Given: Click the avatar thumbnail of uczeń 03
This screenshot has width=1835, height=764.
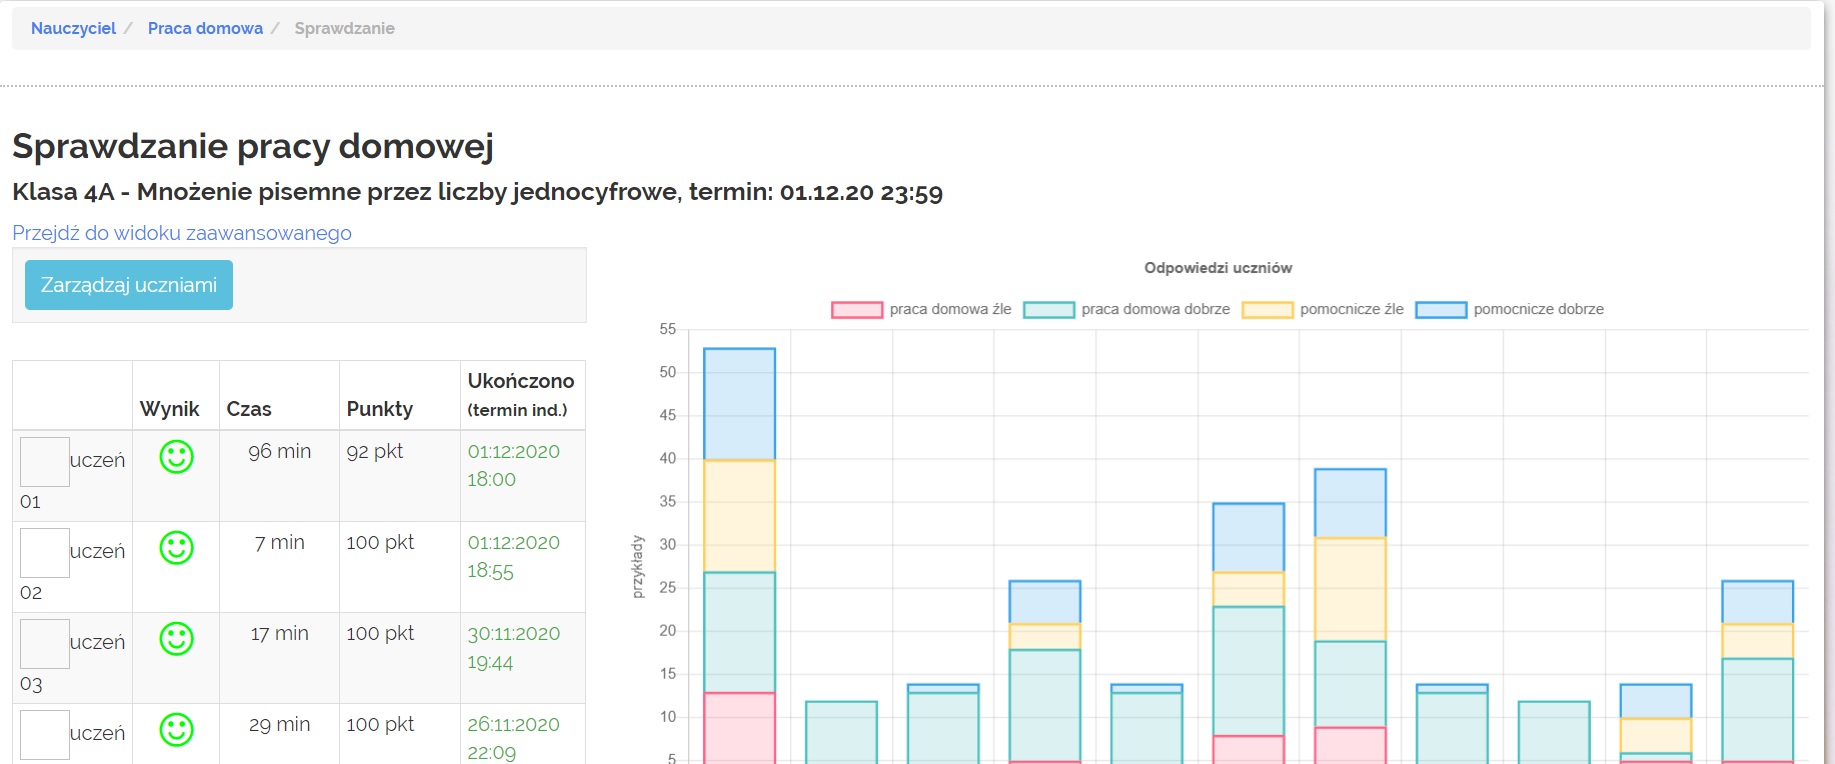Looking at the screenshot, I should point(45,644).
